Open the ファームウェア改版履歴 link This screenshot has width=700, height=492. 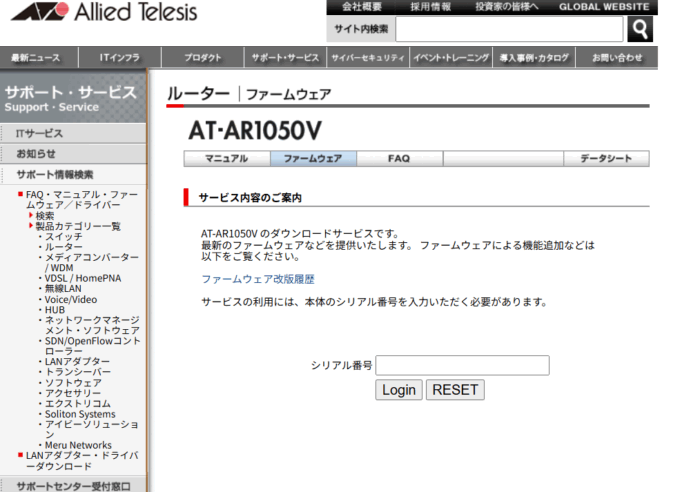point(258,279)
